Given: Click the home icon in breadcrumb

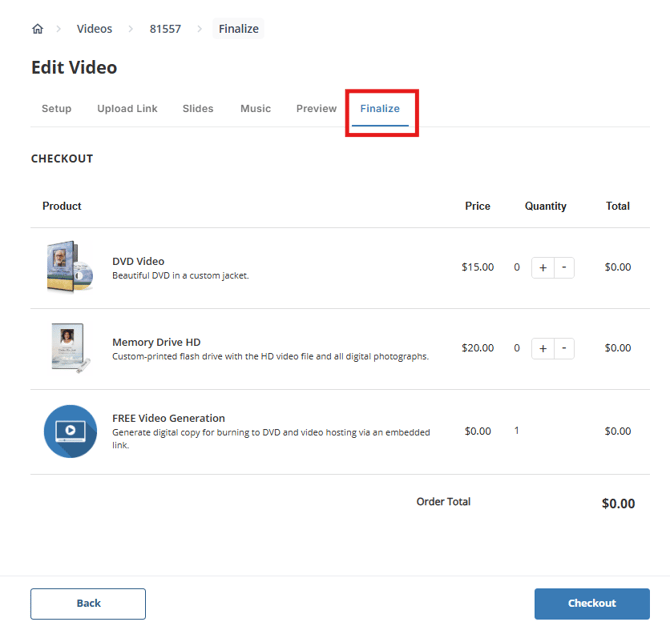Looking at the screenshot, I should (x=38, y=29).
